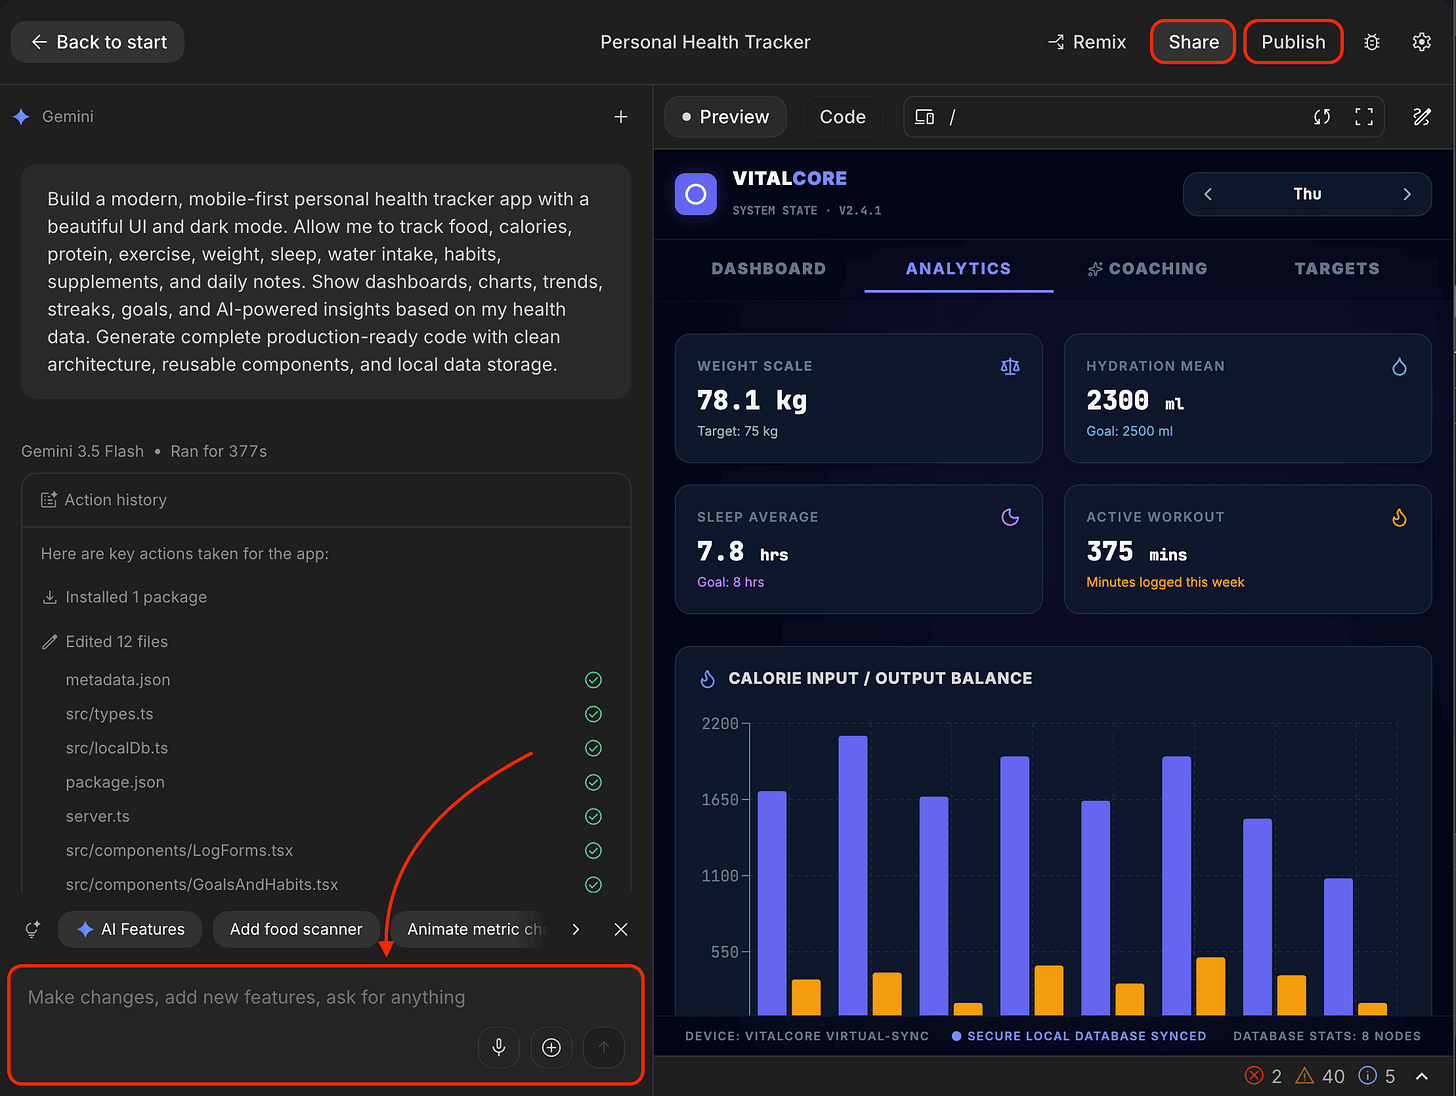Click the Share button
The image size is (1456, 1096).
1193,42
